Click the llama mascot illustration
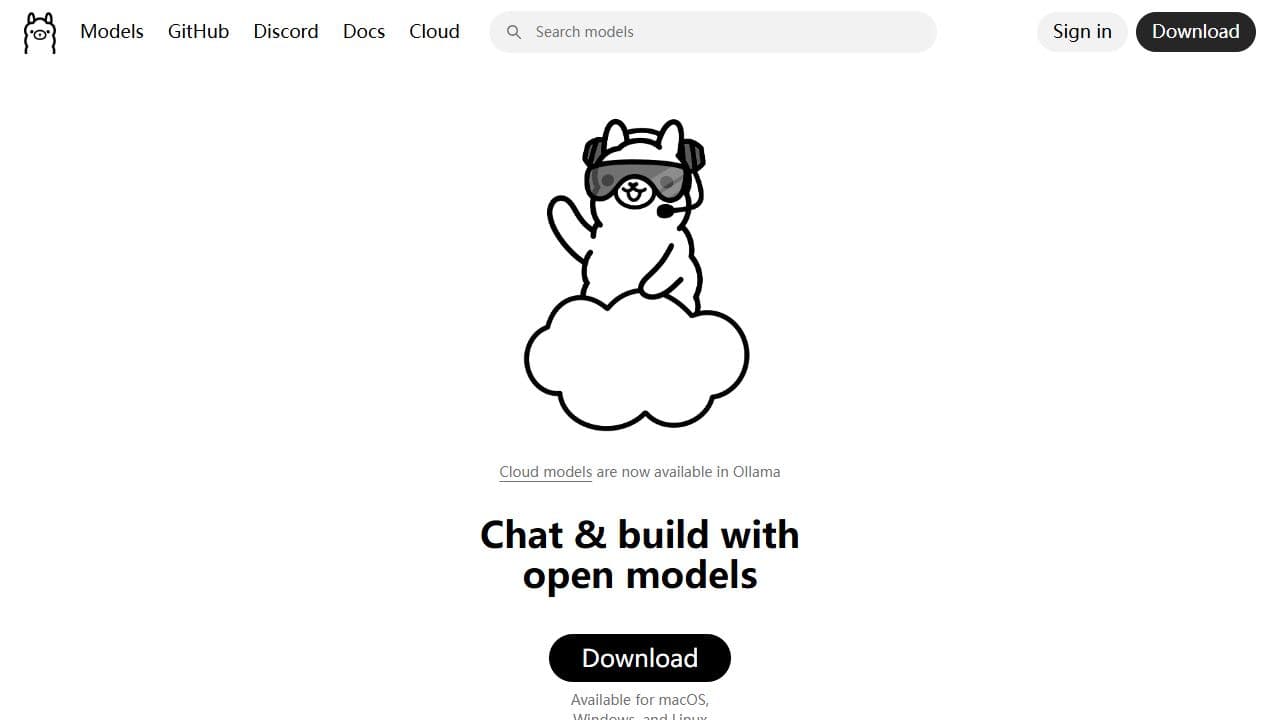The height and width of the screenshot is (720, 1280). click(x=637, y=274)
